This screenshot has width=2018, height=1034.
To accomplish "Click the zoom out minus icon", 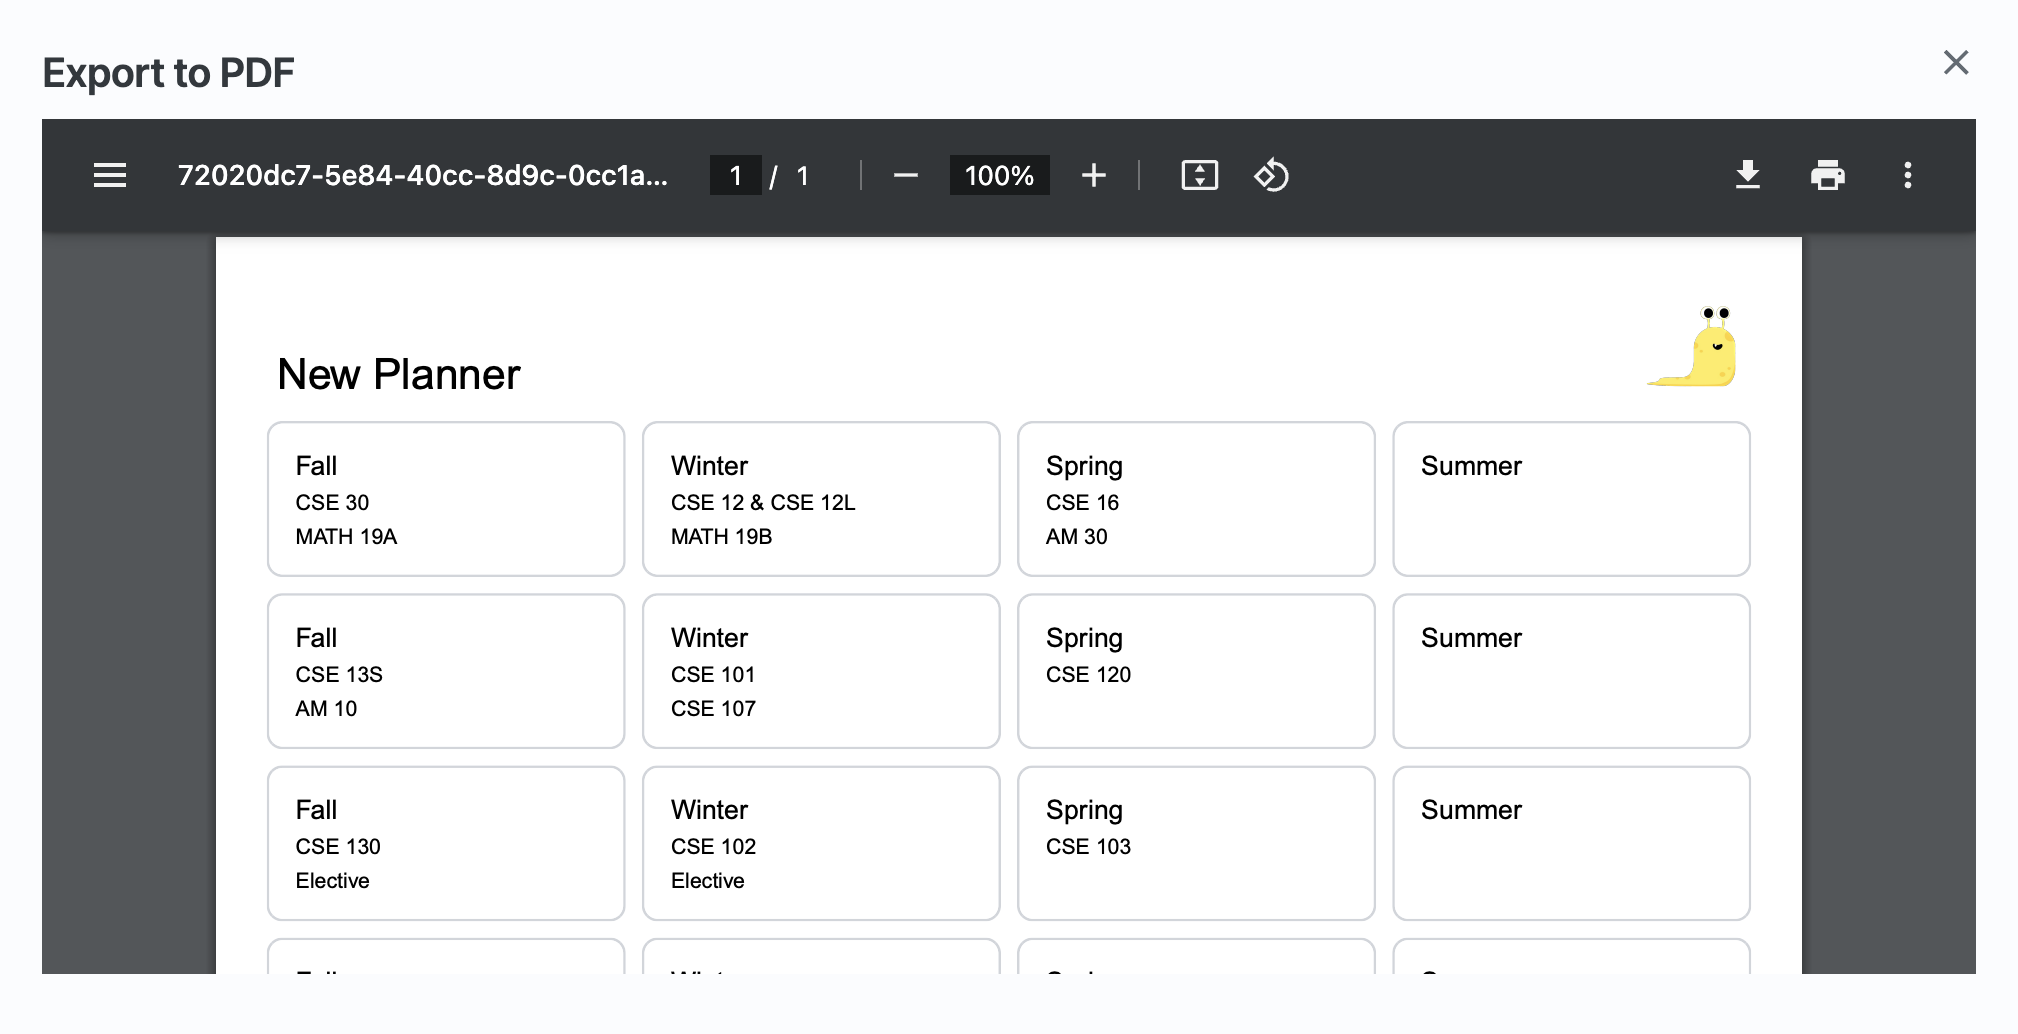I will tap(905, 176).
